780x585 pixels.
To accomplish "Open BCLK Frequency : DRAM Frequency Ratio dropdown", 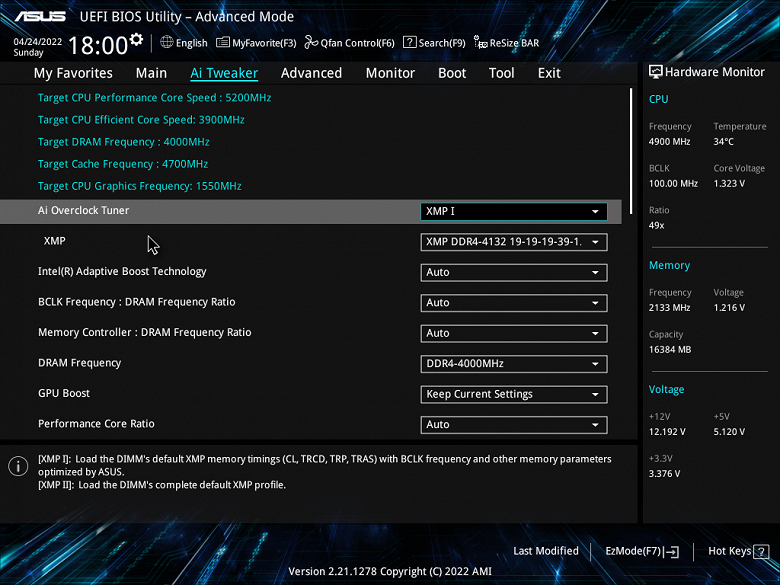I will [514, 303].
